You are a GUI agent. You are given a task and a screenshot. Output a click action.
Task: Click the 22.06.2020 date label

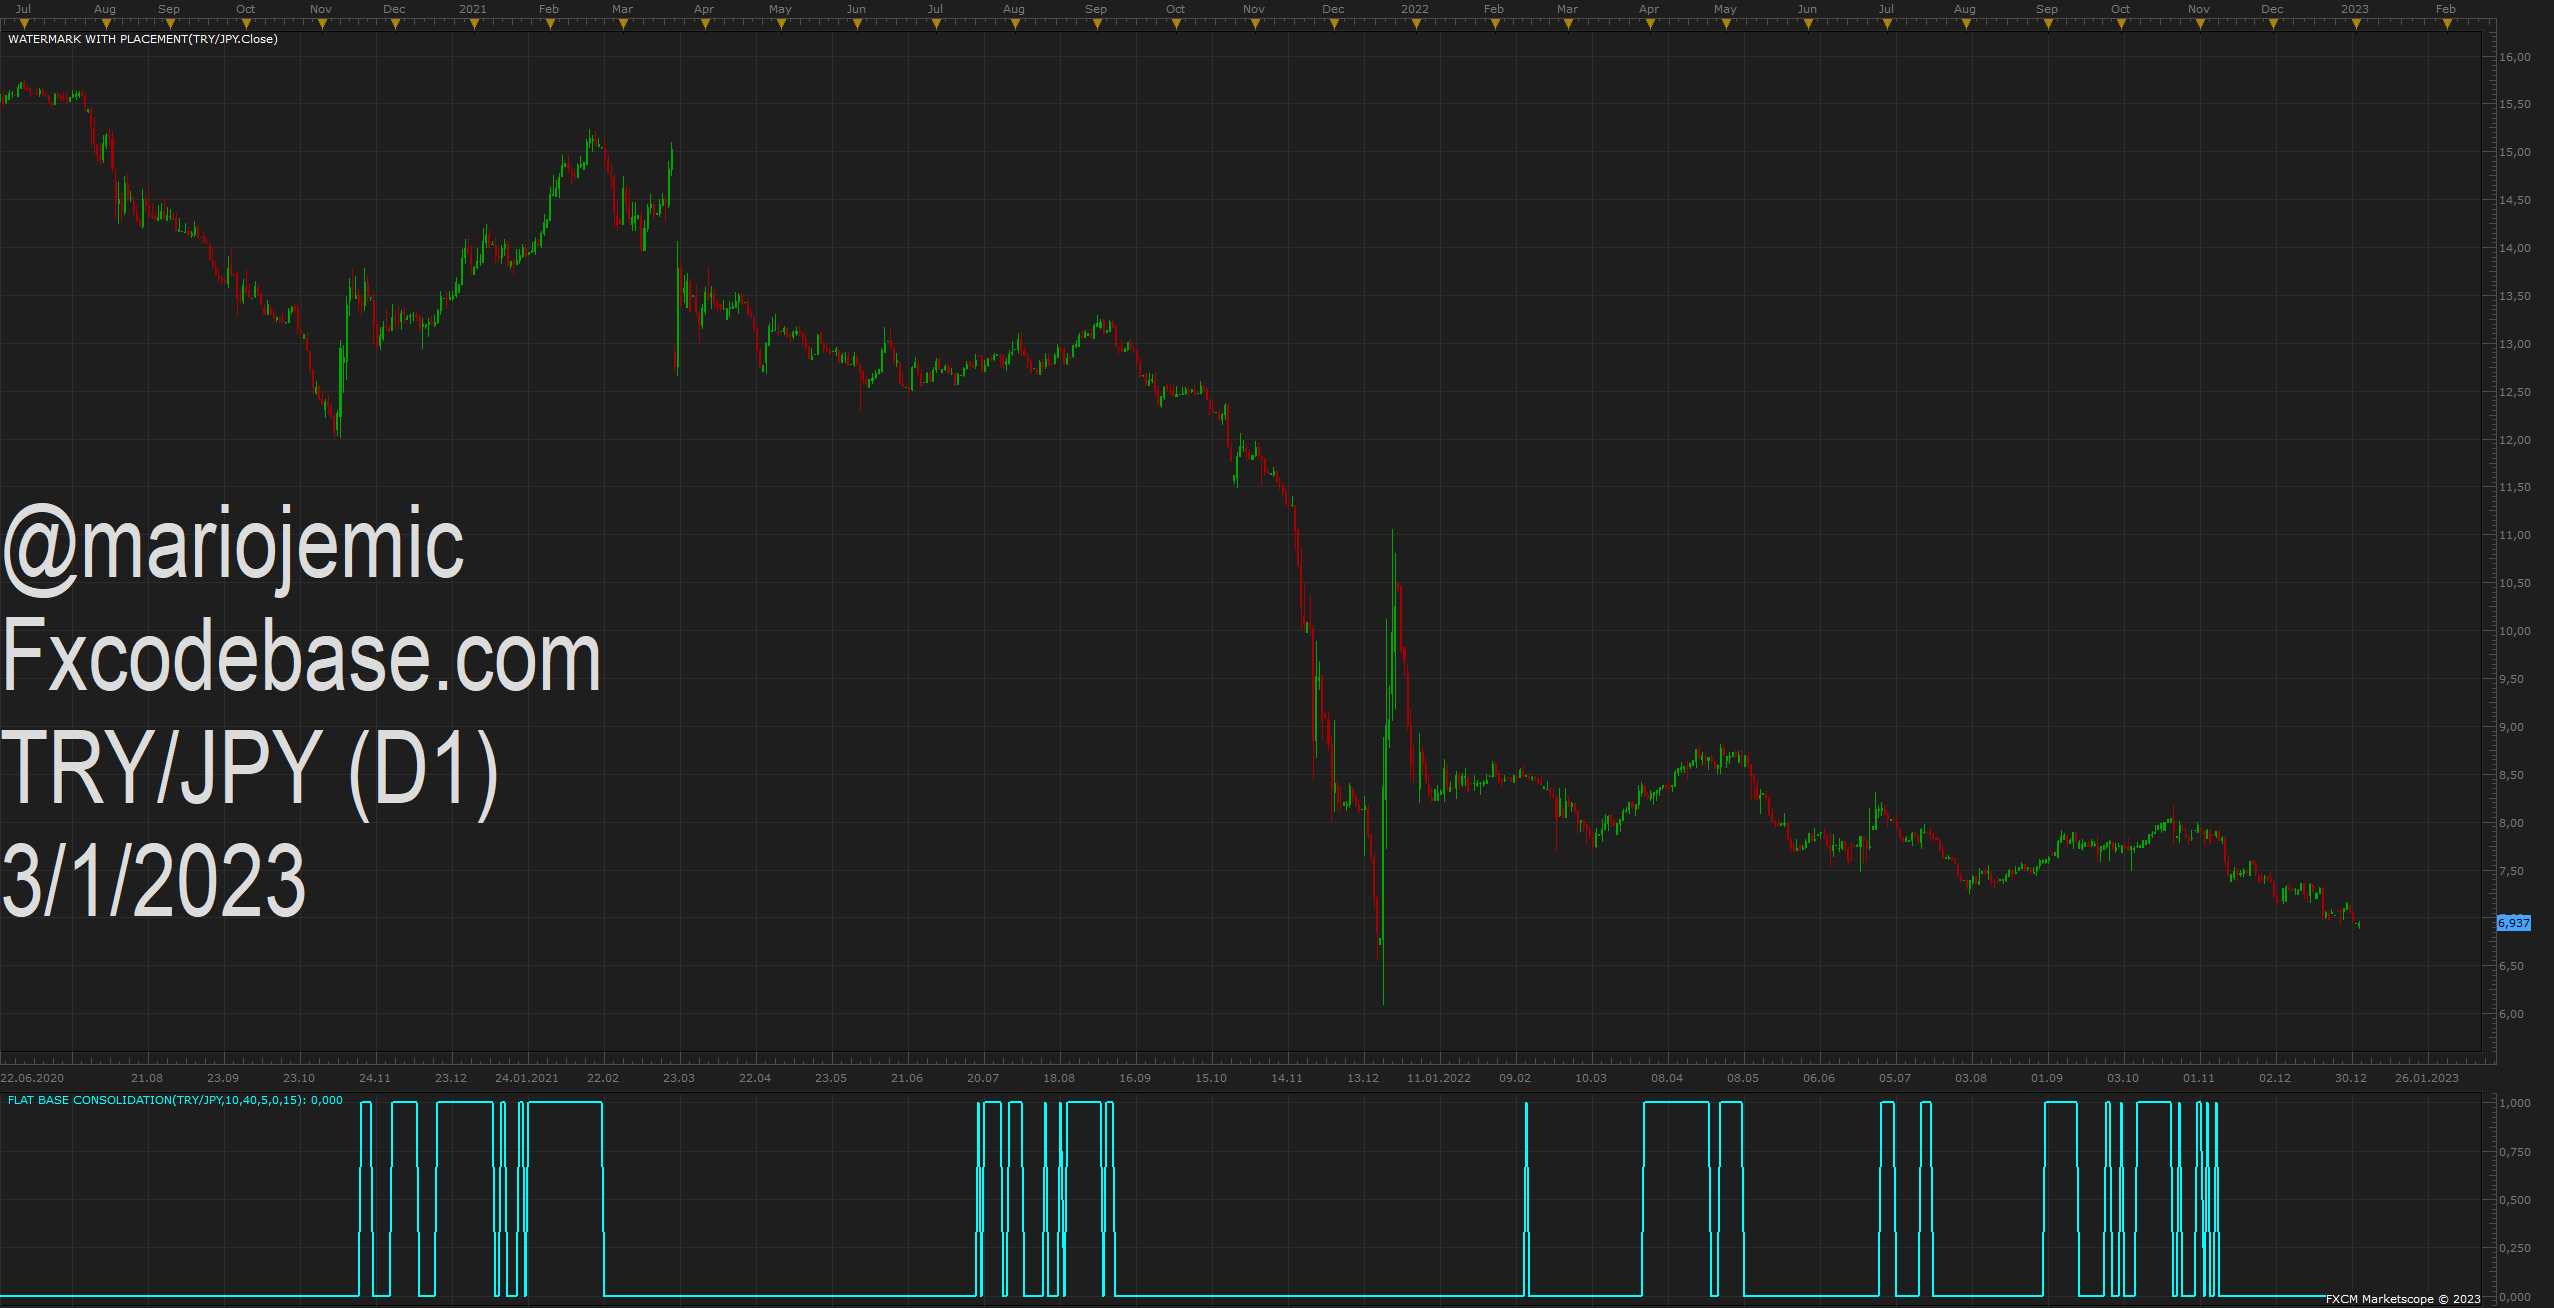(32, 1078)
